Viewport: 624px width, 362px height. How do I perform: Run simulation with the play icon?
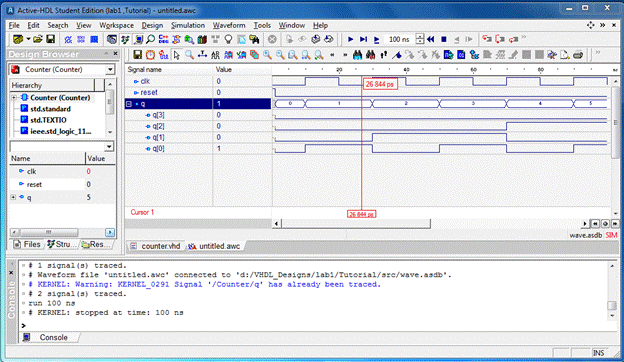(x=350, y=39)
